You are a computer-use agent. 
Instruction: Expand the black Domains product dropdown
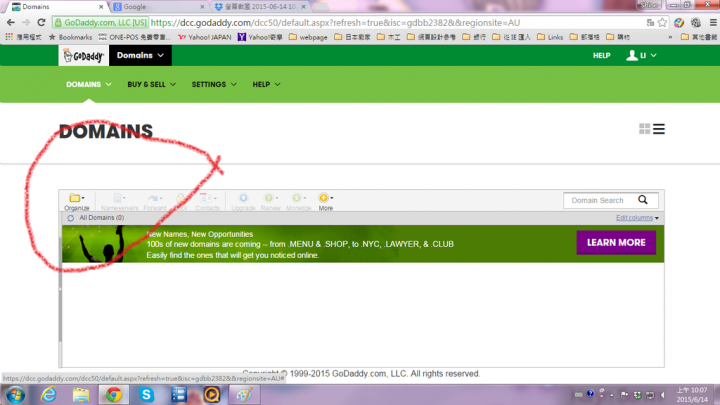[140, 56]
